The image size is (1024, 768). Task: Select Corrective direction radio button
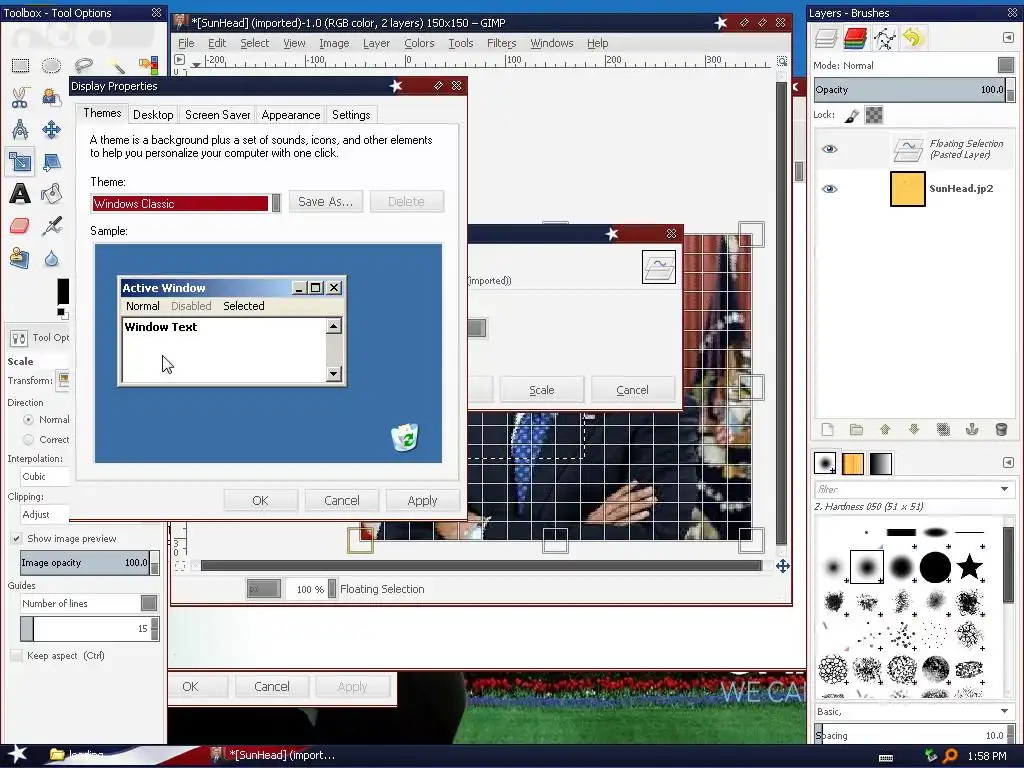[28, 440]
